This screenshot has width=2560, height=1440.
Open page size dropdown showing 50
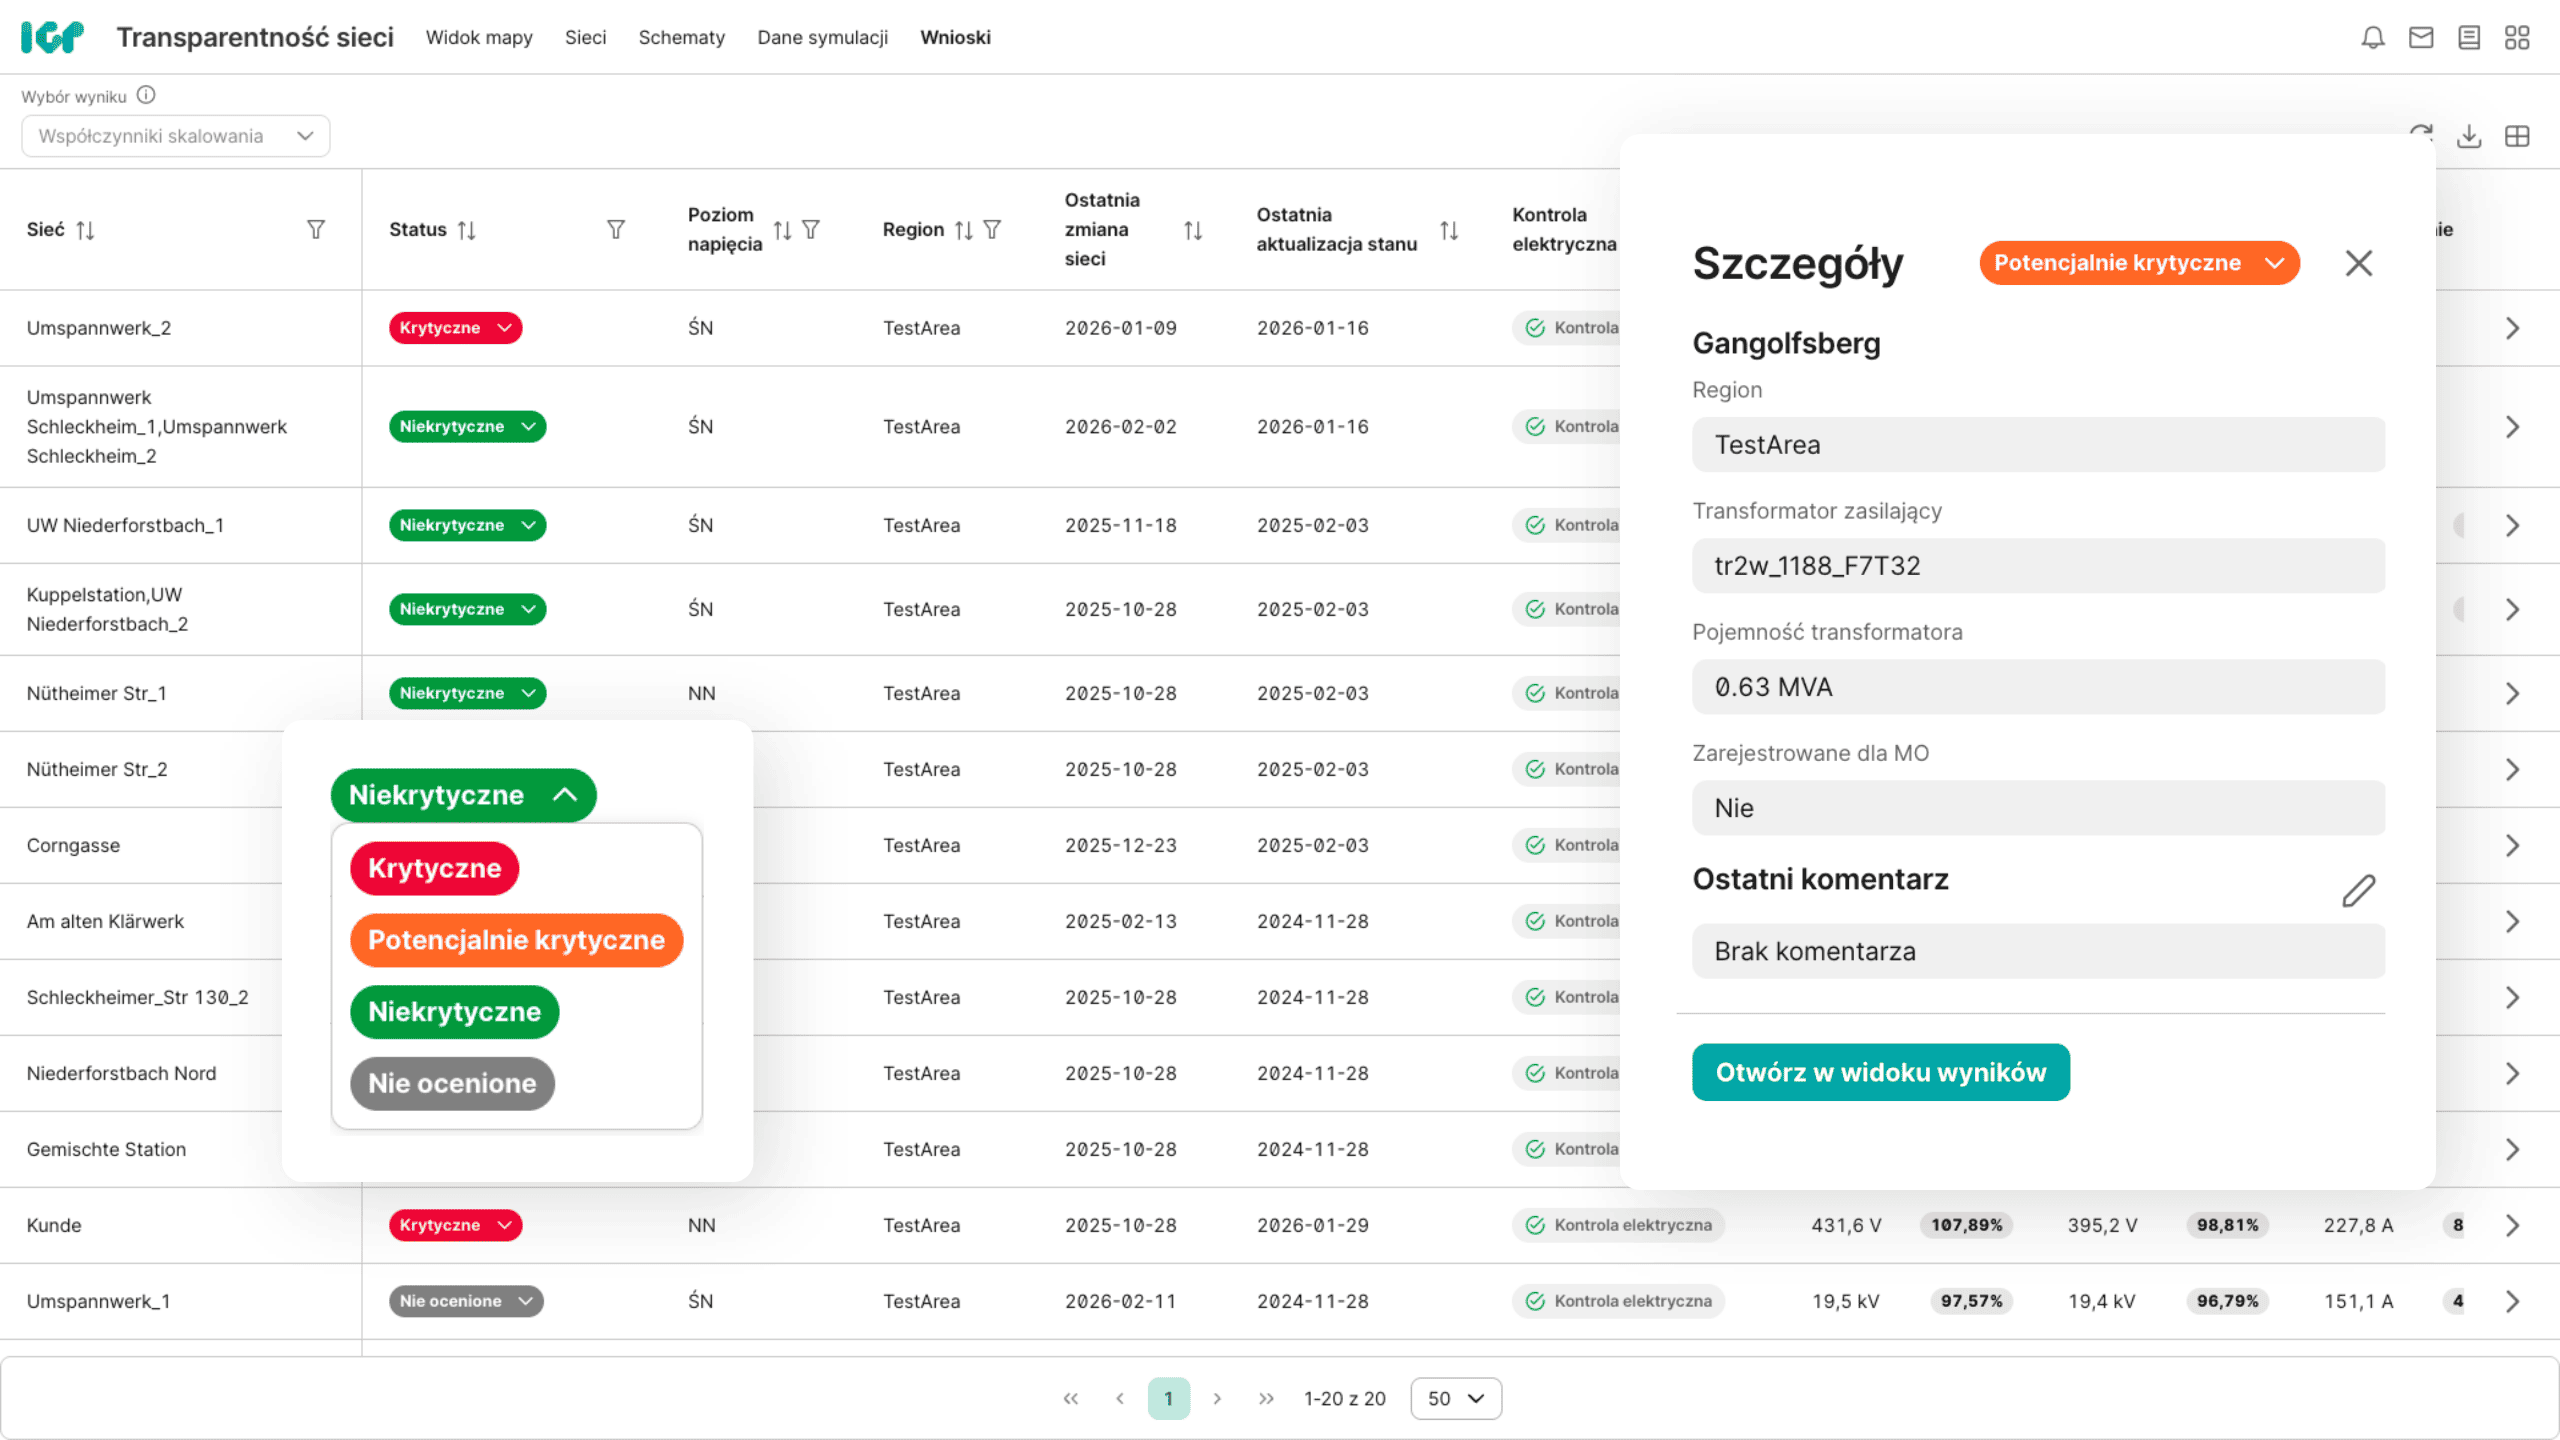[1455, 1398]
